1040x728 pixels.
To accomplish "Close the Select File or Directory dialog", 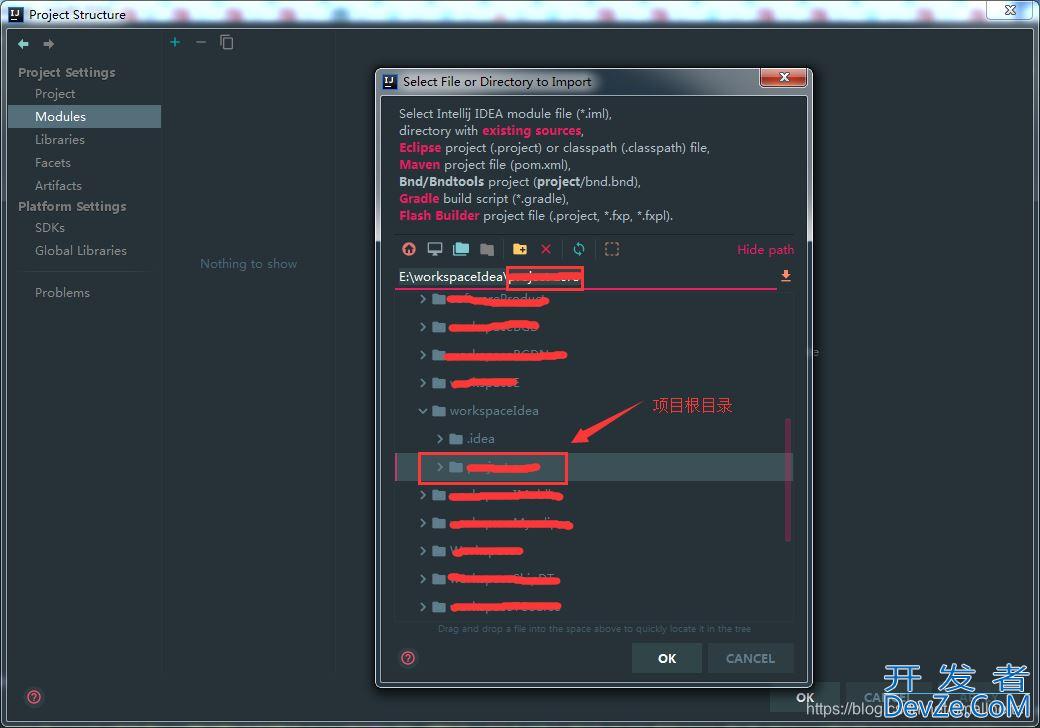I will click(783, 78).
